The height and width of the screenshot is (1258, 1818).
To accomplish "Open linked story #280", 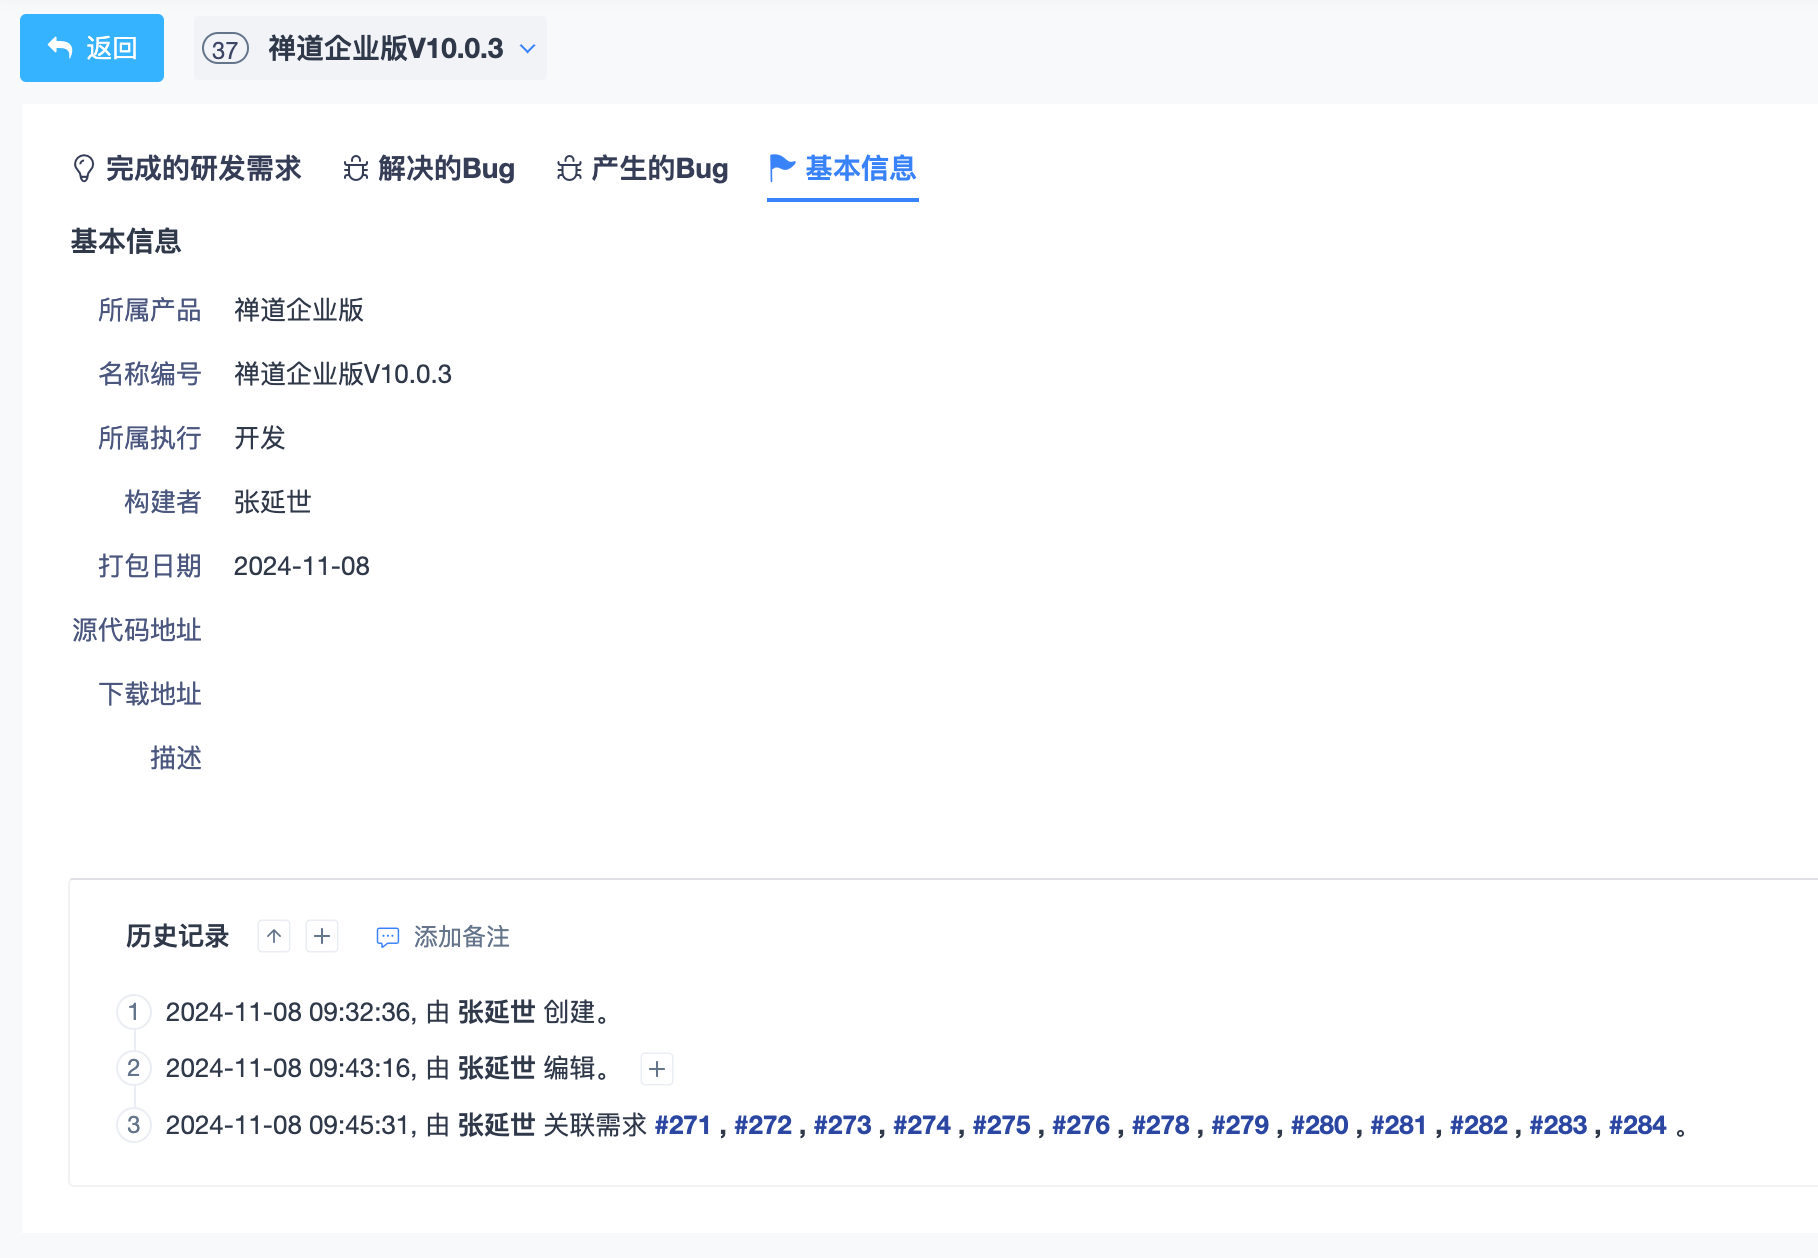I will tap(1320, 1125).
